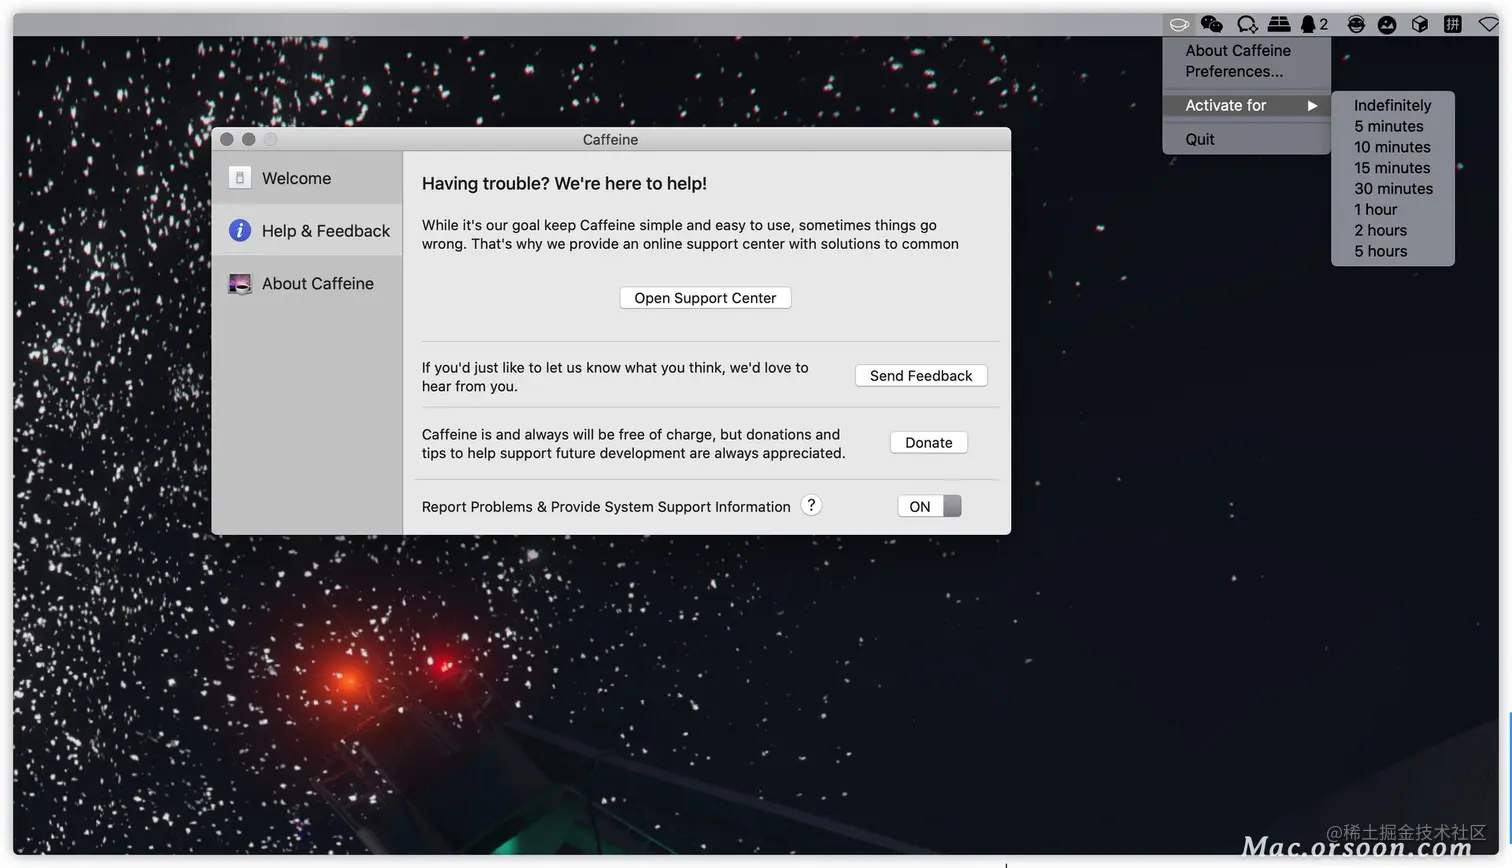The width and height of the screenshot is (1512, 868).
Task: Expand the Activate for submenu arrow
Action: point(1312,105)
